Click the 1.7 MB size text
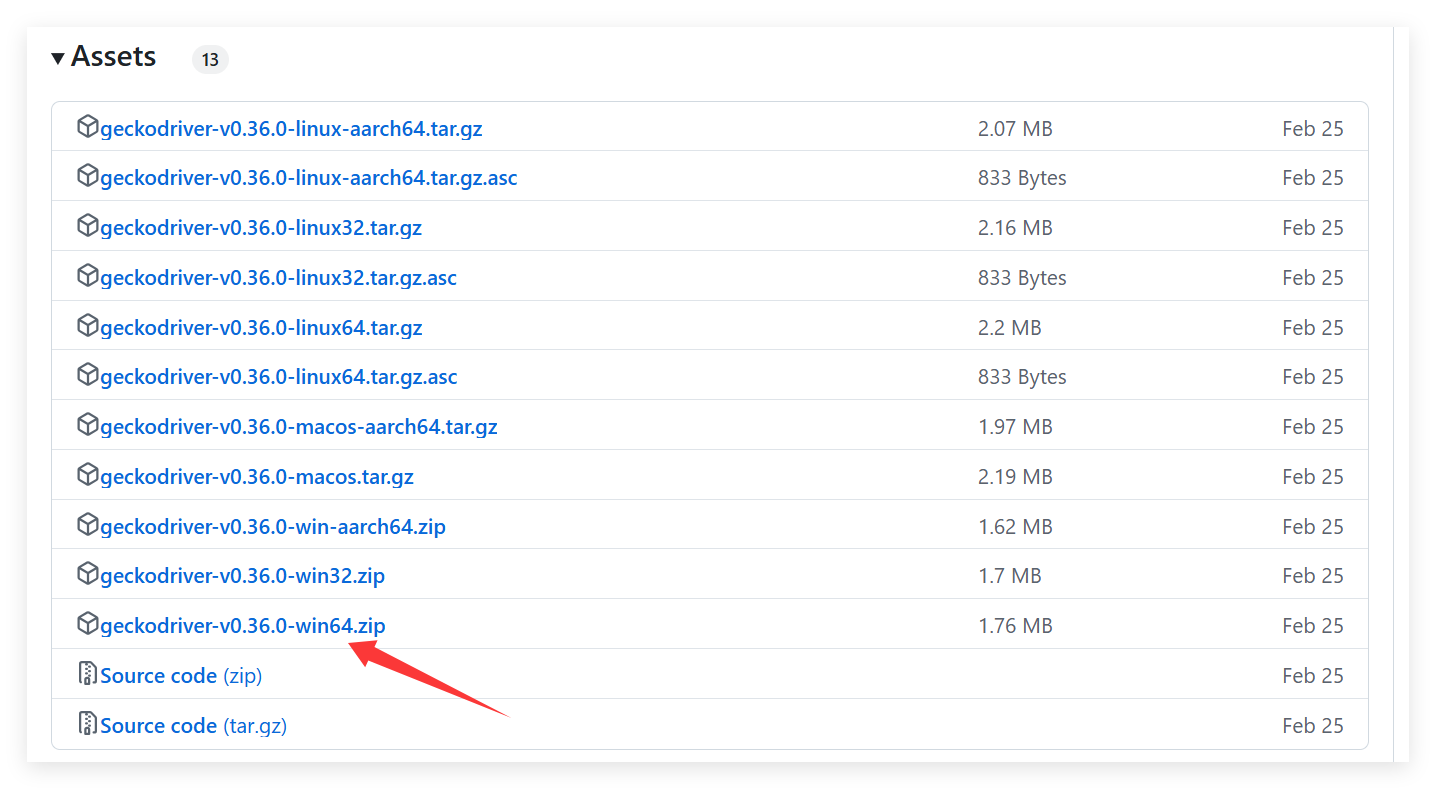The image size is (1436, 789). pos(1010,576)
